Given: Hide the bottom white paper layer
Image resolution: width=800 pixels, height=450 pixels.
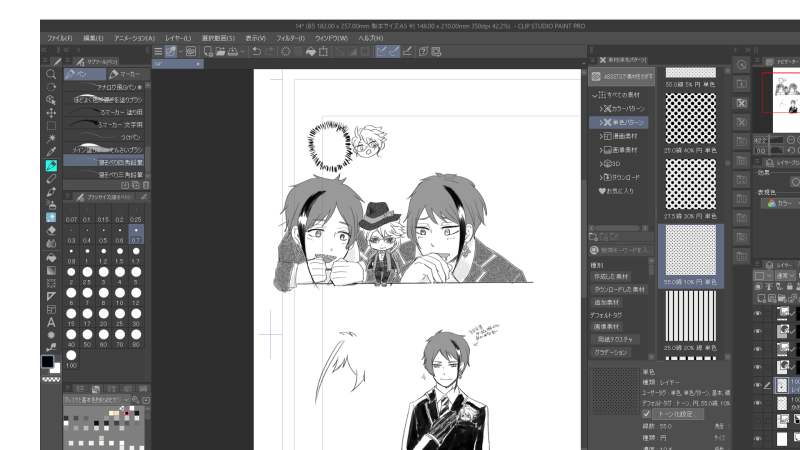Looking at the screenshot, I should [x=758, y=439].
